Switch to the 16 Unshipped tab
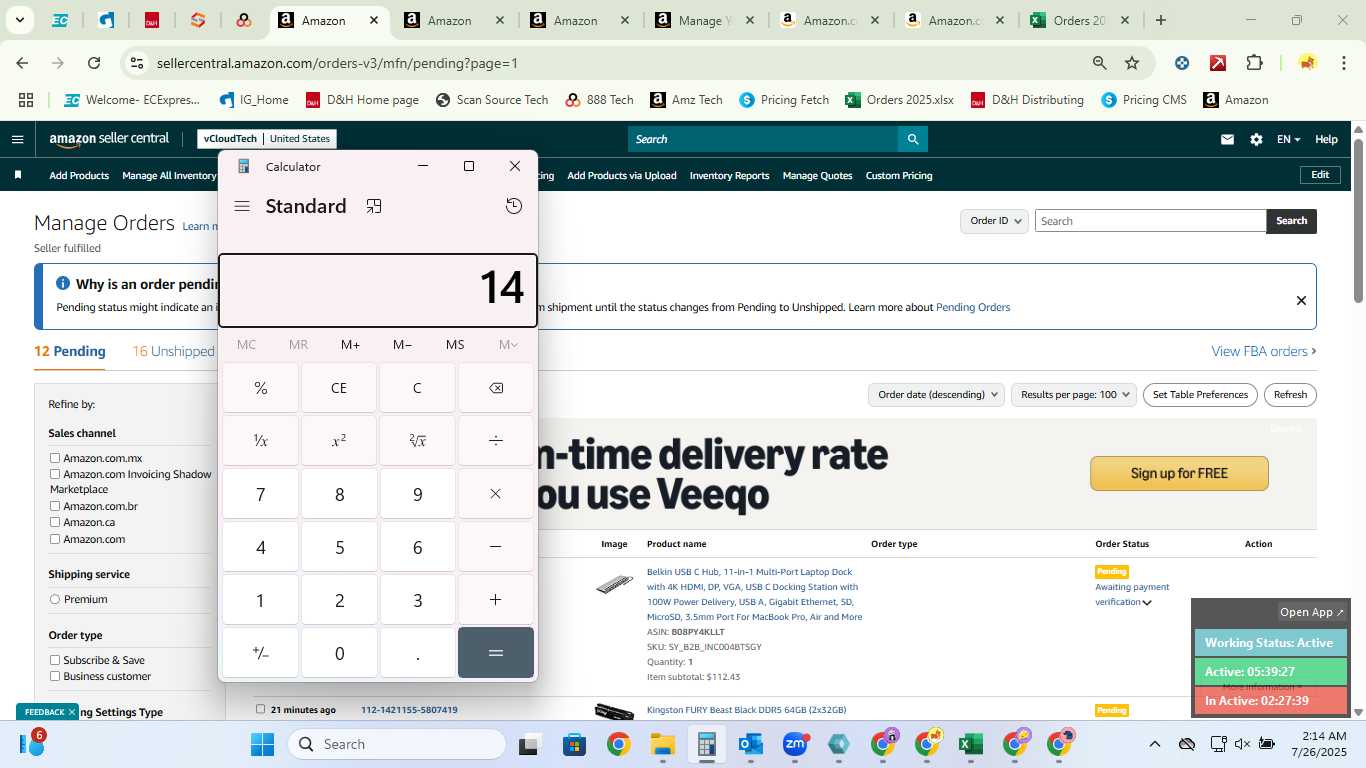 coord(173,351)
